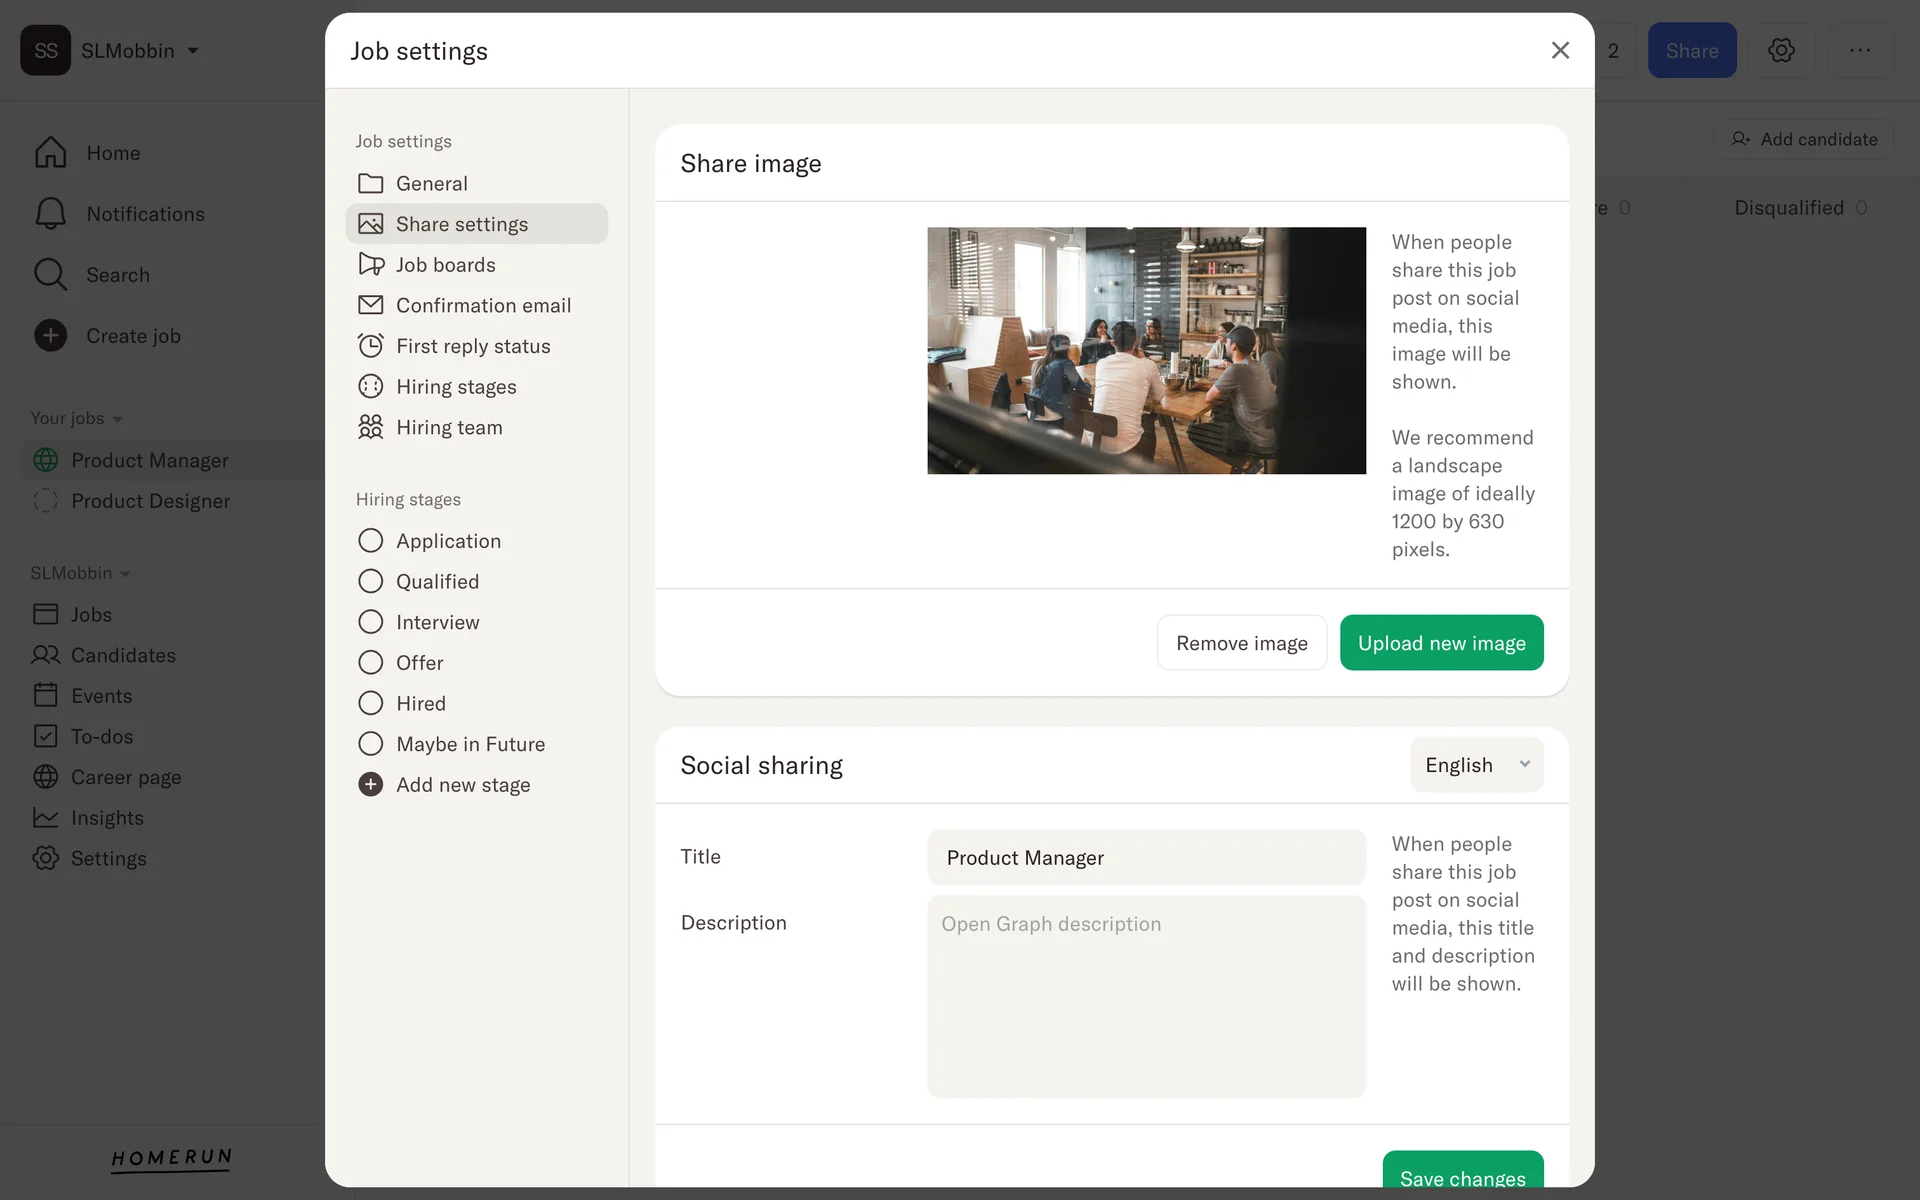
Task: Click the First reply status clock icon
Action: click(x=370, y=346)
